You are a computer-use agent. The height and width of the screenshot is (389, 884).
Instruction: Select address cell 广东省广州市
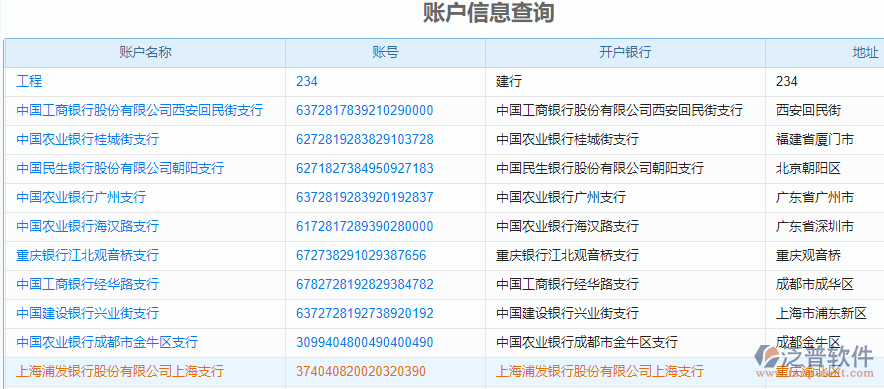[x=825, y=197]
